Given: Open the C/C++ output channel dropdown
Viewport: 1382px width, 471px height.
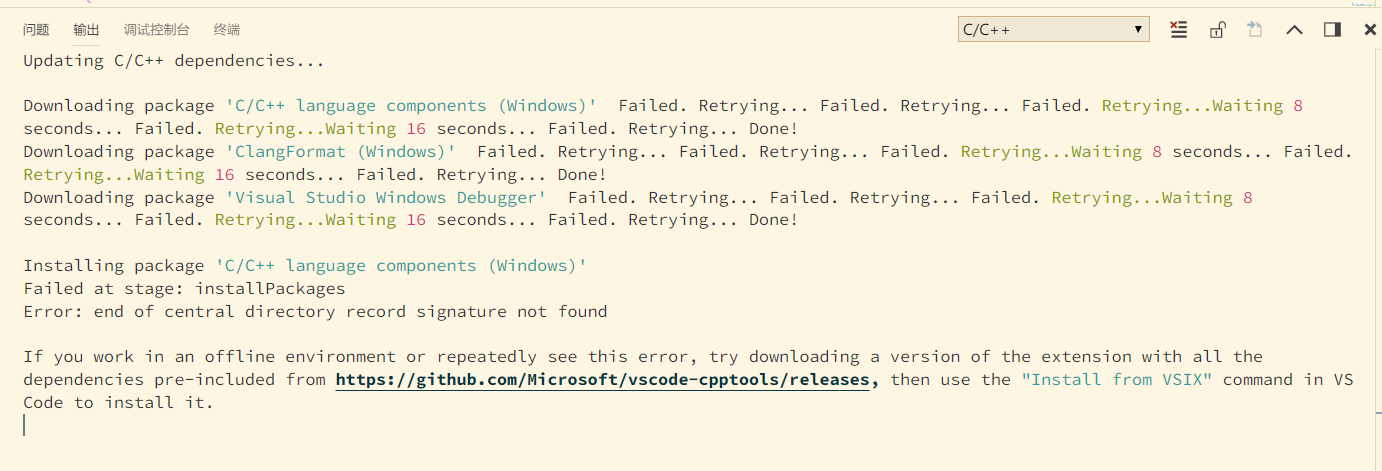Looking at the screenshot, I should click(x=1053, y=30).
